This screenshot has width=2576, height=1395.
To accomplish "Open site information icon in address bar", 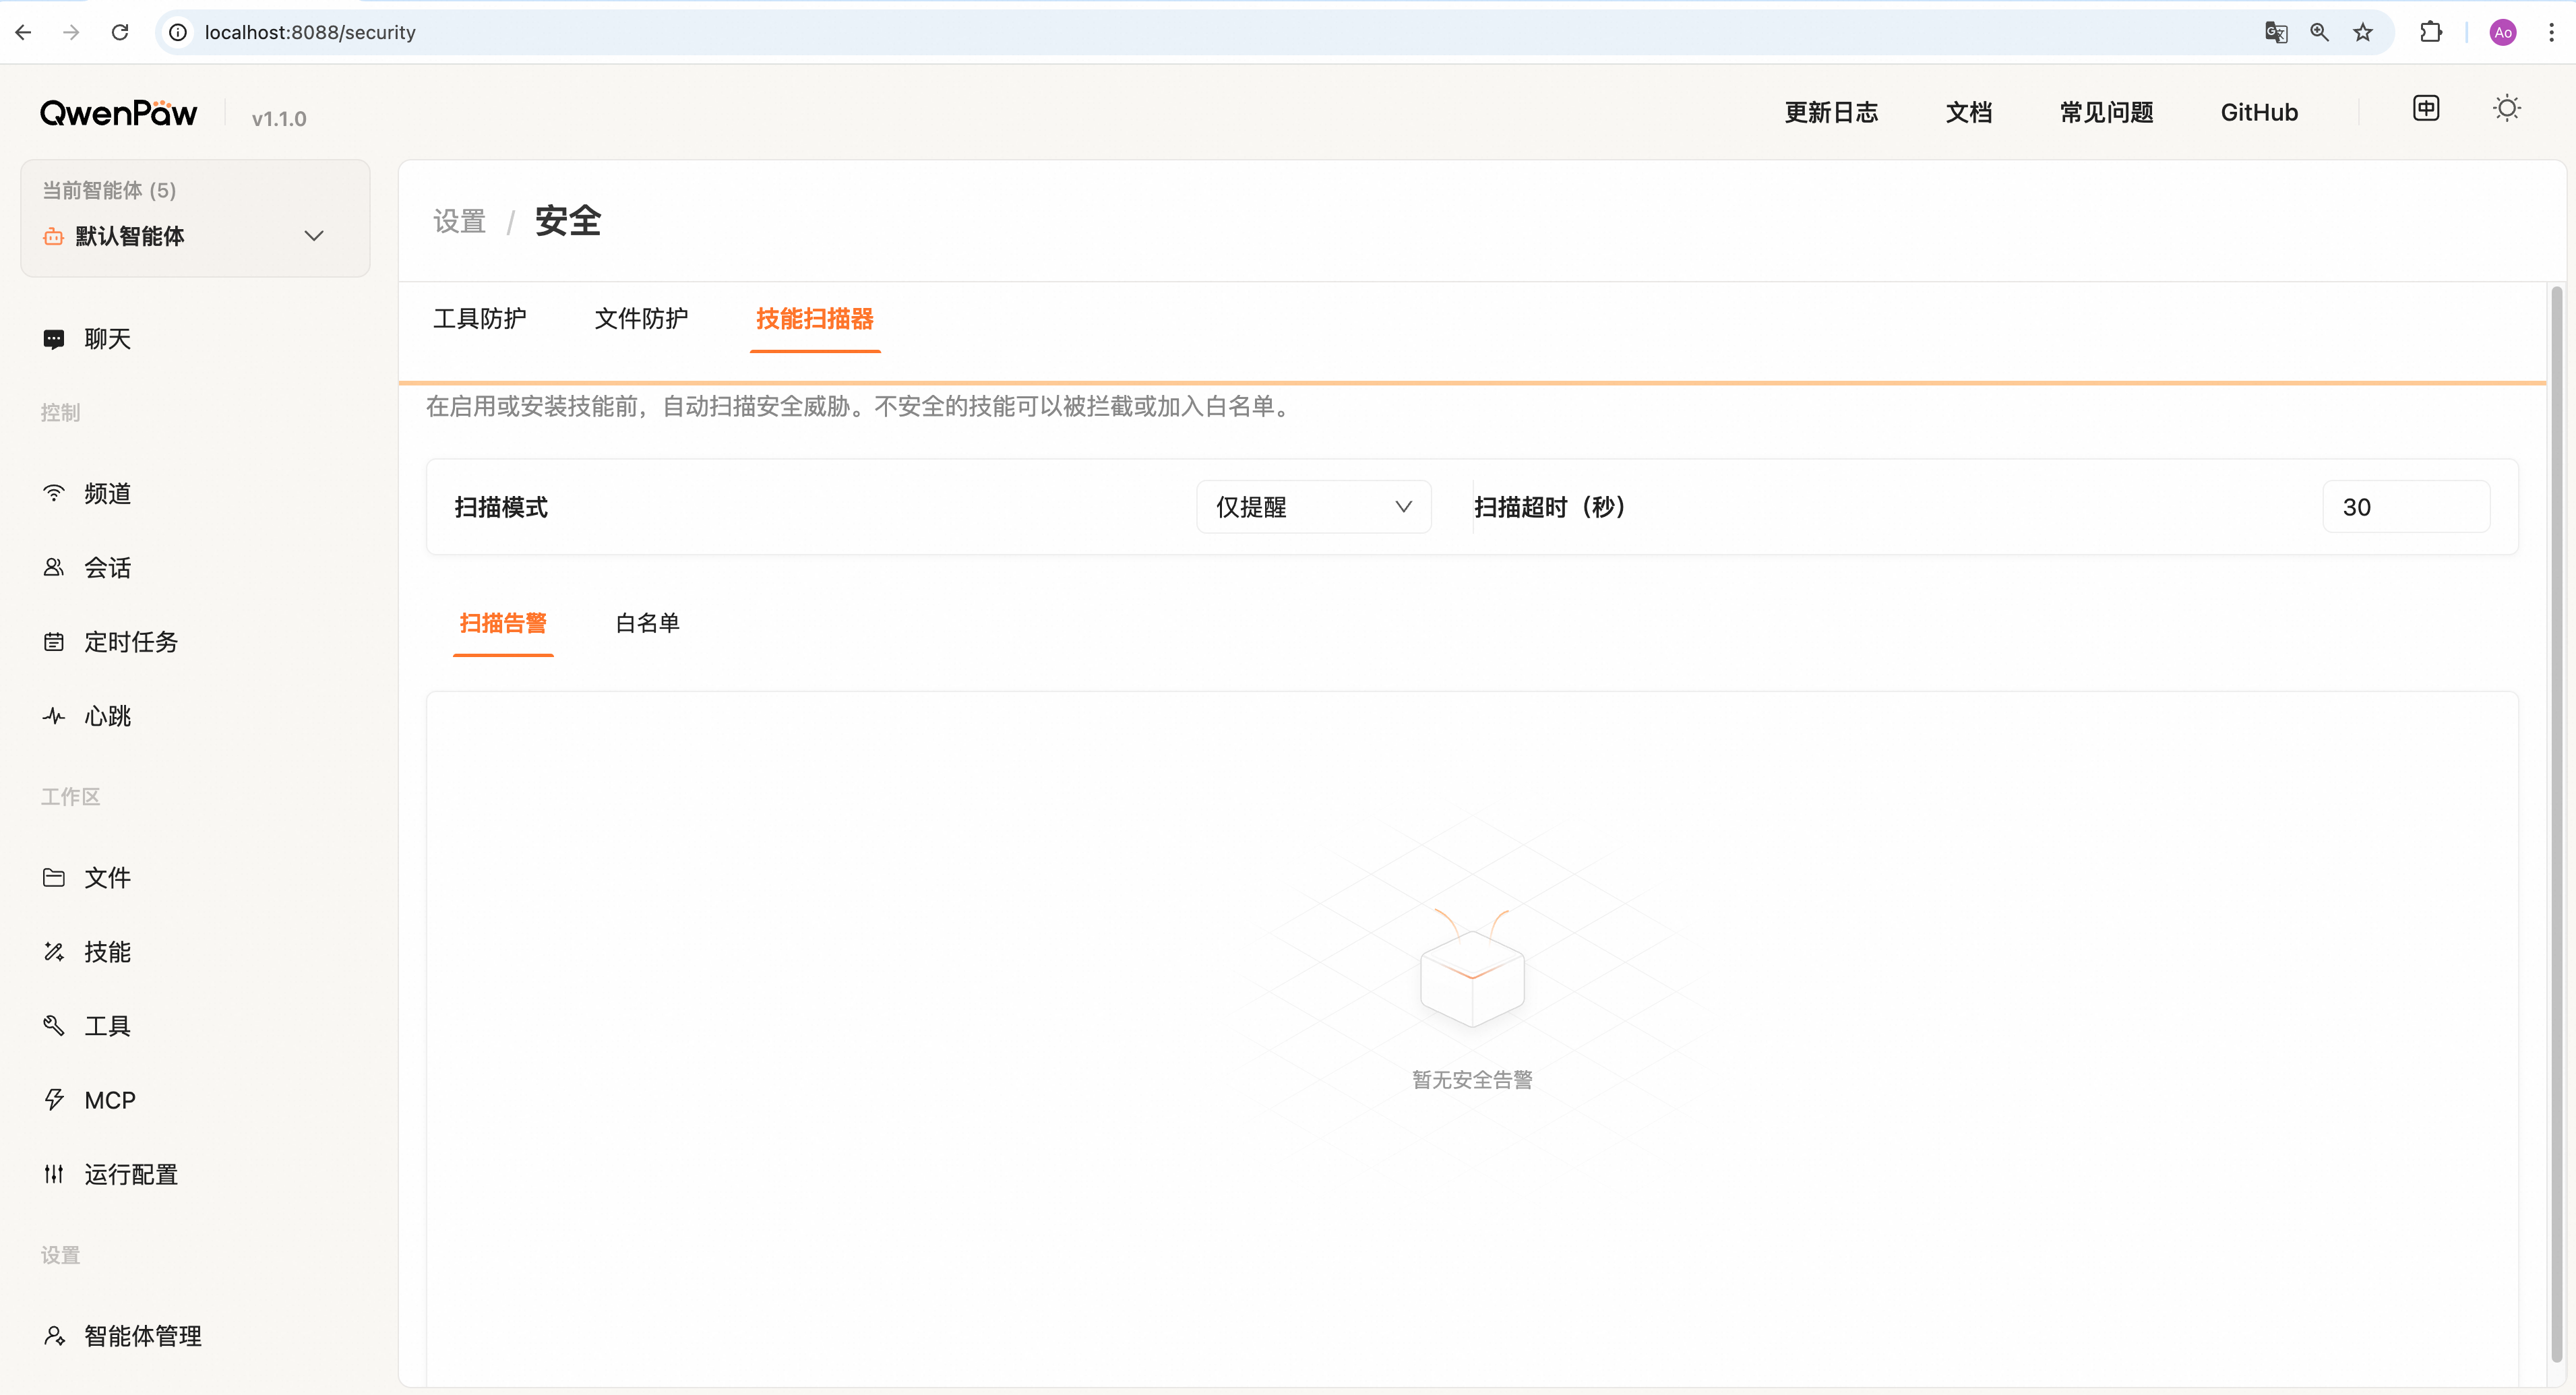I will pyautogui.click(x=178, y=32).
